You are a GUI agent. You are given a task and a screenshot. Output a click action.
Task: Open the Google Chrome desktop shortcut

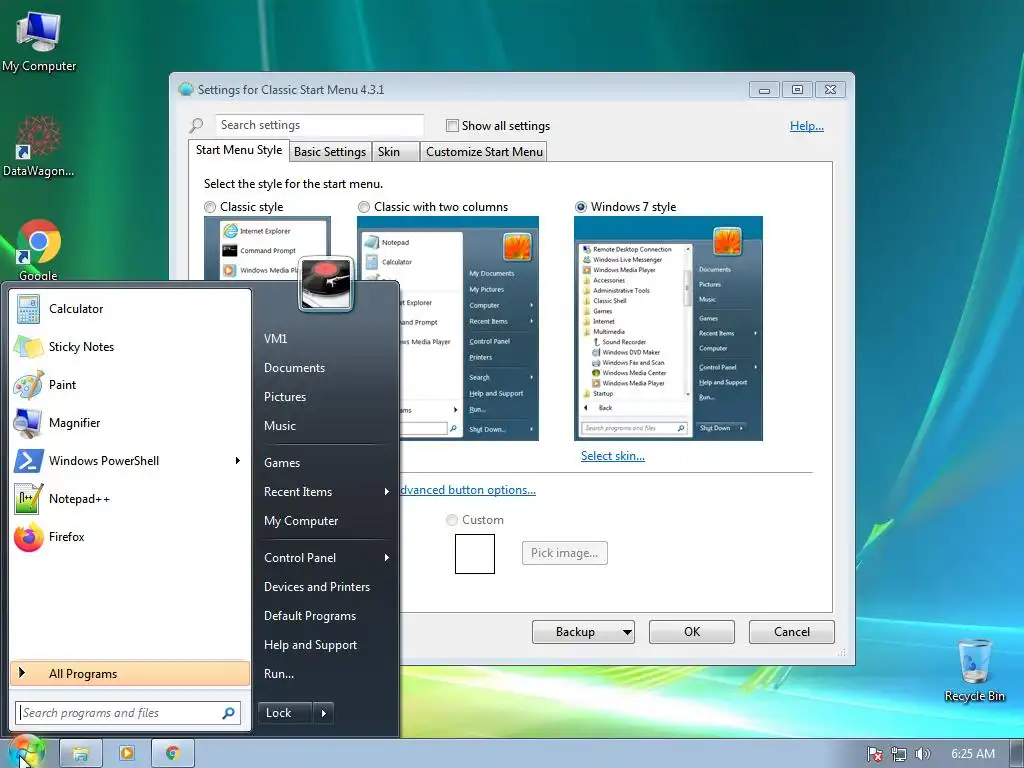click(x=39, y=251)
